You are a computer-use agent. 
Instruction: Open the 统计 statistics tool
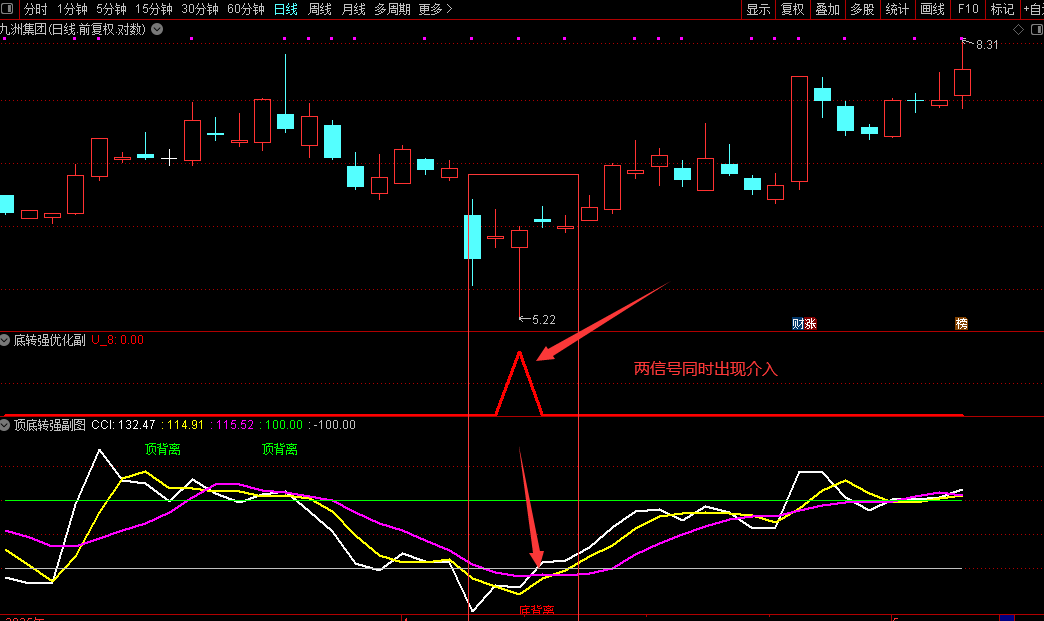898,9
